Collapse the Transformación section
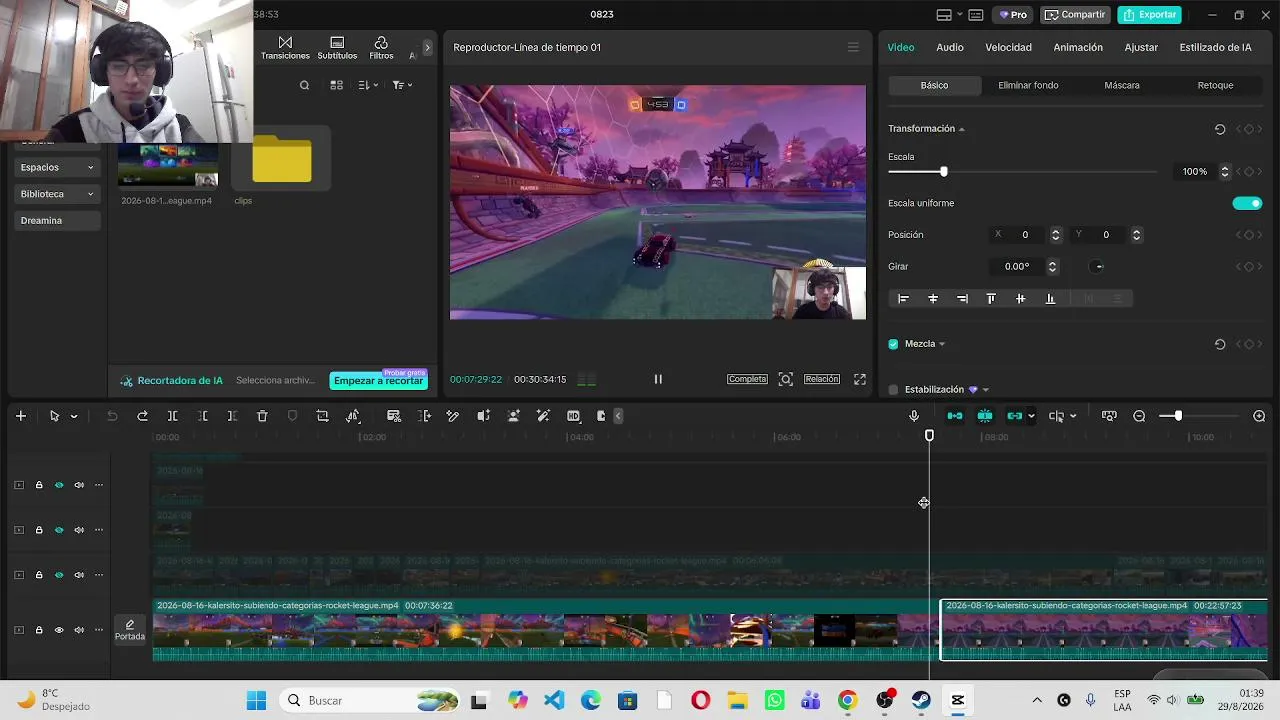 [x=962, y=129]
